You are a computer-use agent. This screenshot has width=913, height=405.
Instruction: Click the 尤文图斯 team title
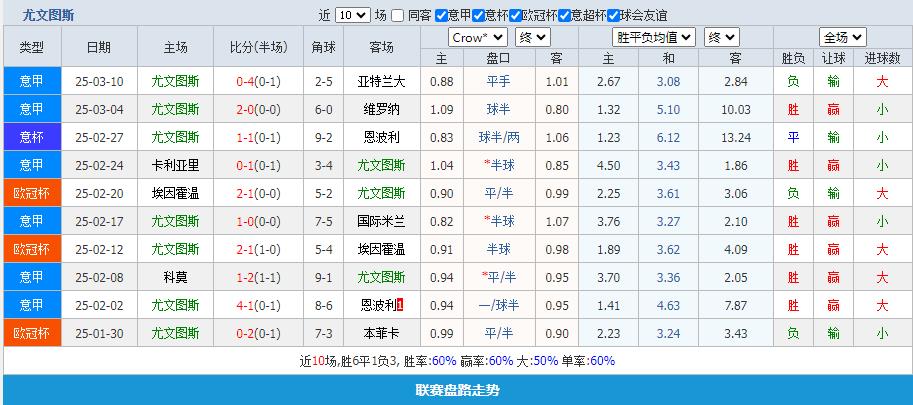coord(48,15)
